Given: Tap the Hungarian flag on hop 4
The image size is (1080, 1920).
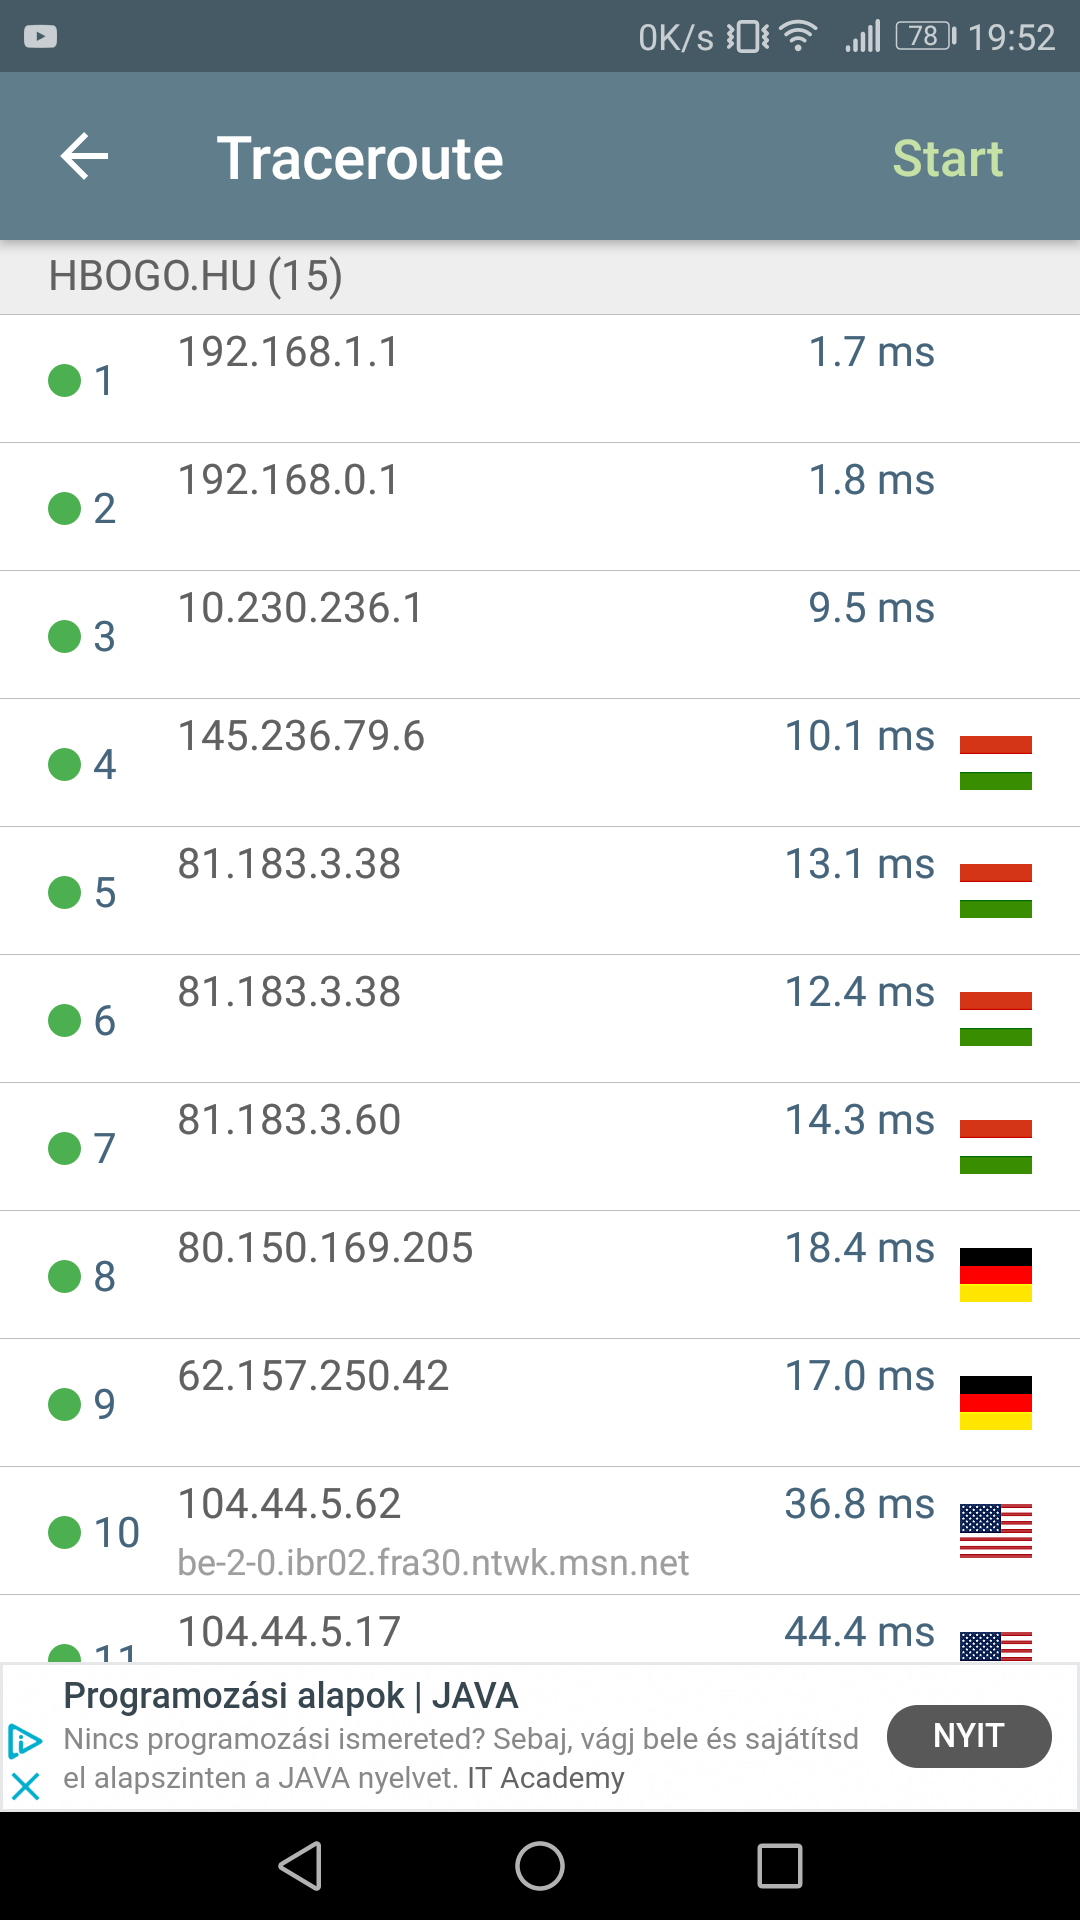Looking at the screenshot, I should point(995,763).
